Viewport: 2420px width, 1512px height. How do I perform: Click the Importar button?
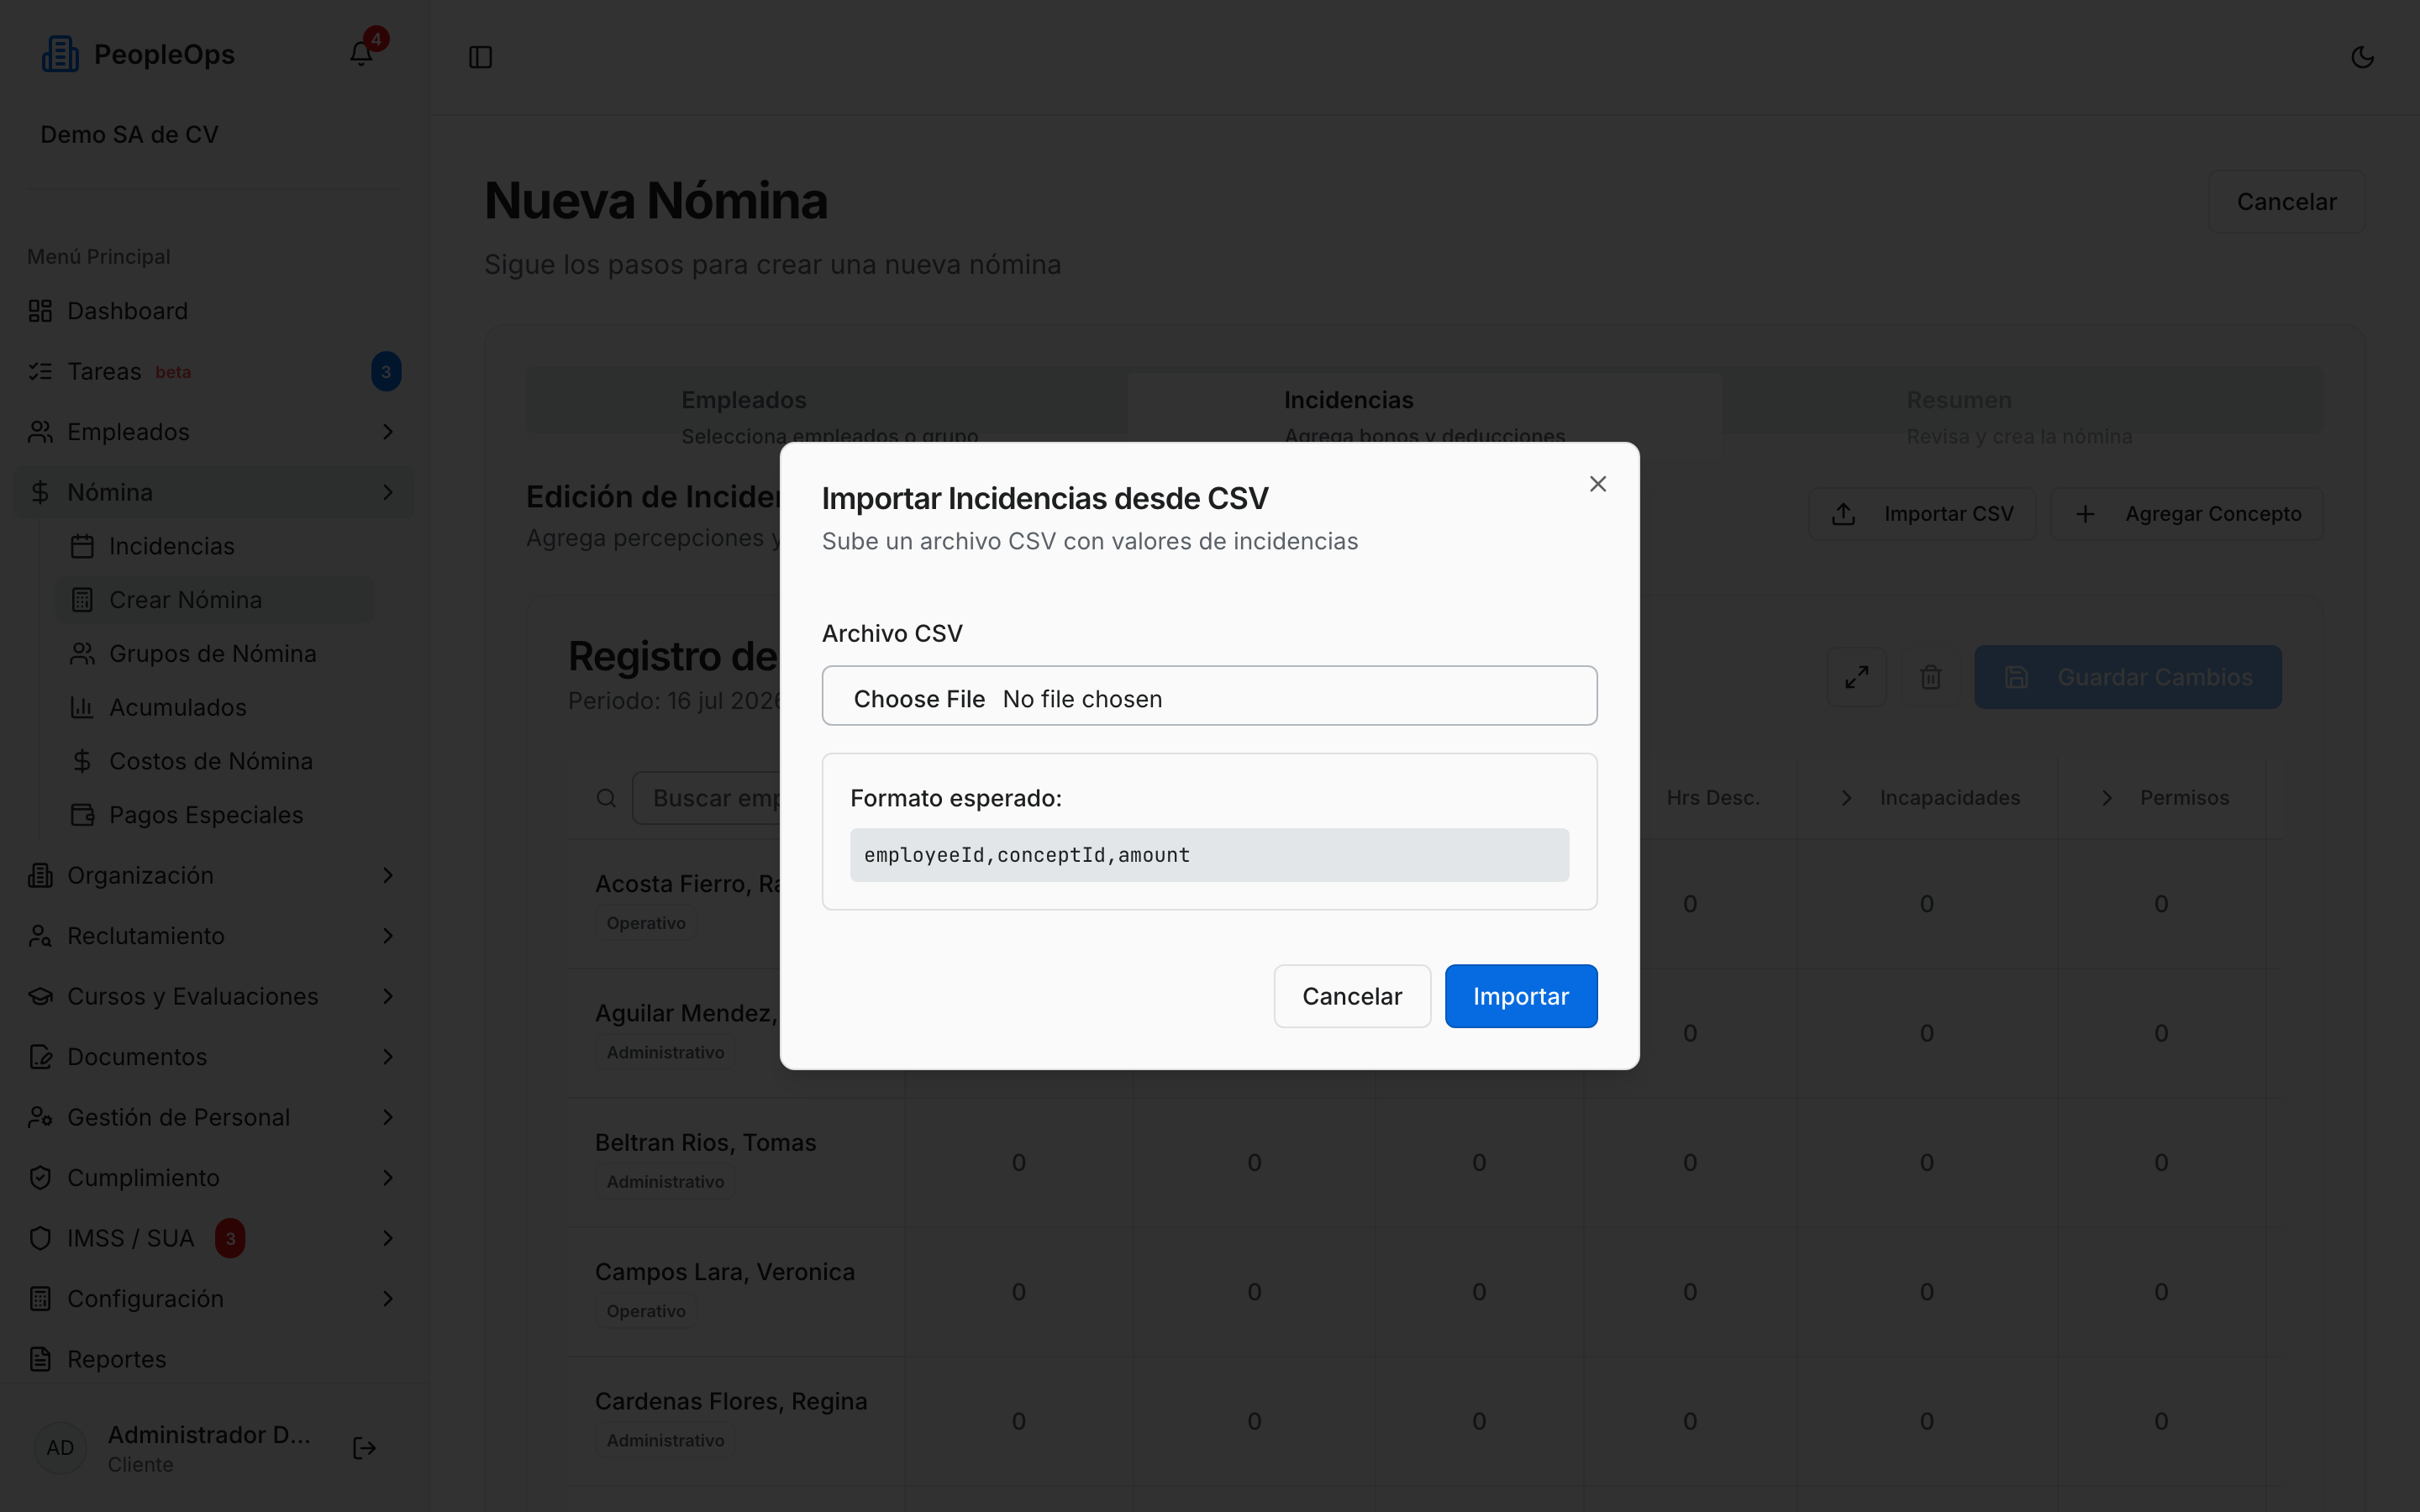point(1520,996)
